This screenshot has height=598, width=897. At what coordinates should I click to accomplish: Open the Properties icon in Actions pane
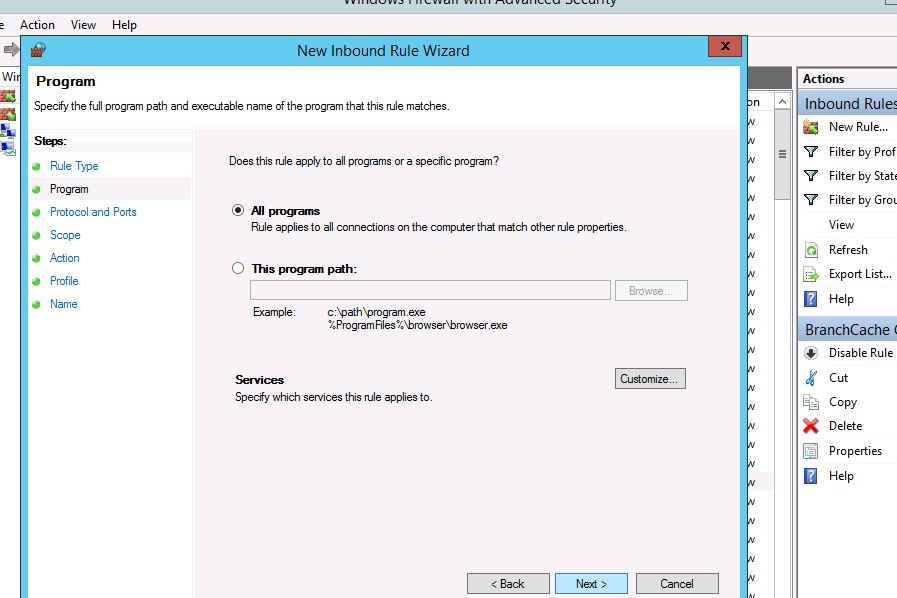[811, 451]
